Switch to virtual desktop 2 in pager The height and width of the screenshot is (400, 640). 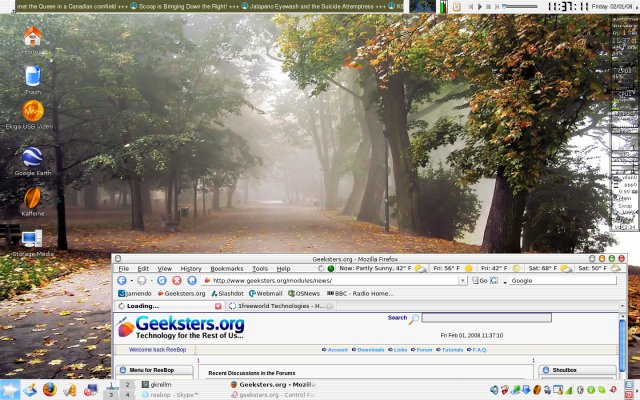click(128, 384)
